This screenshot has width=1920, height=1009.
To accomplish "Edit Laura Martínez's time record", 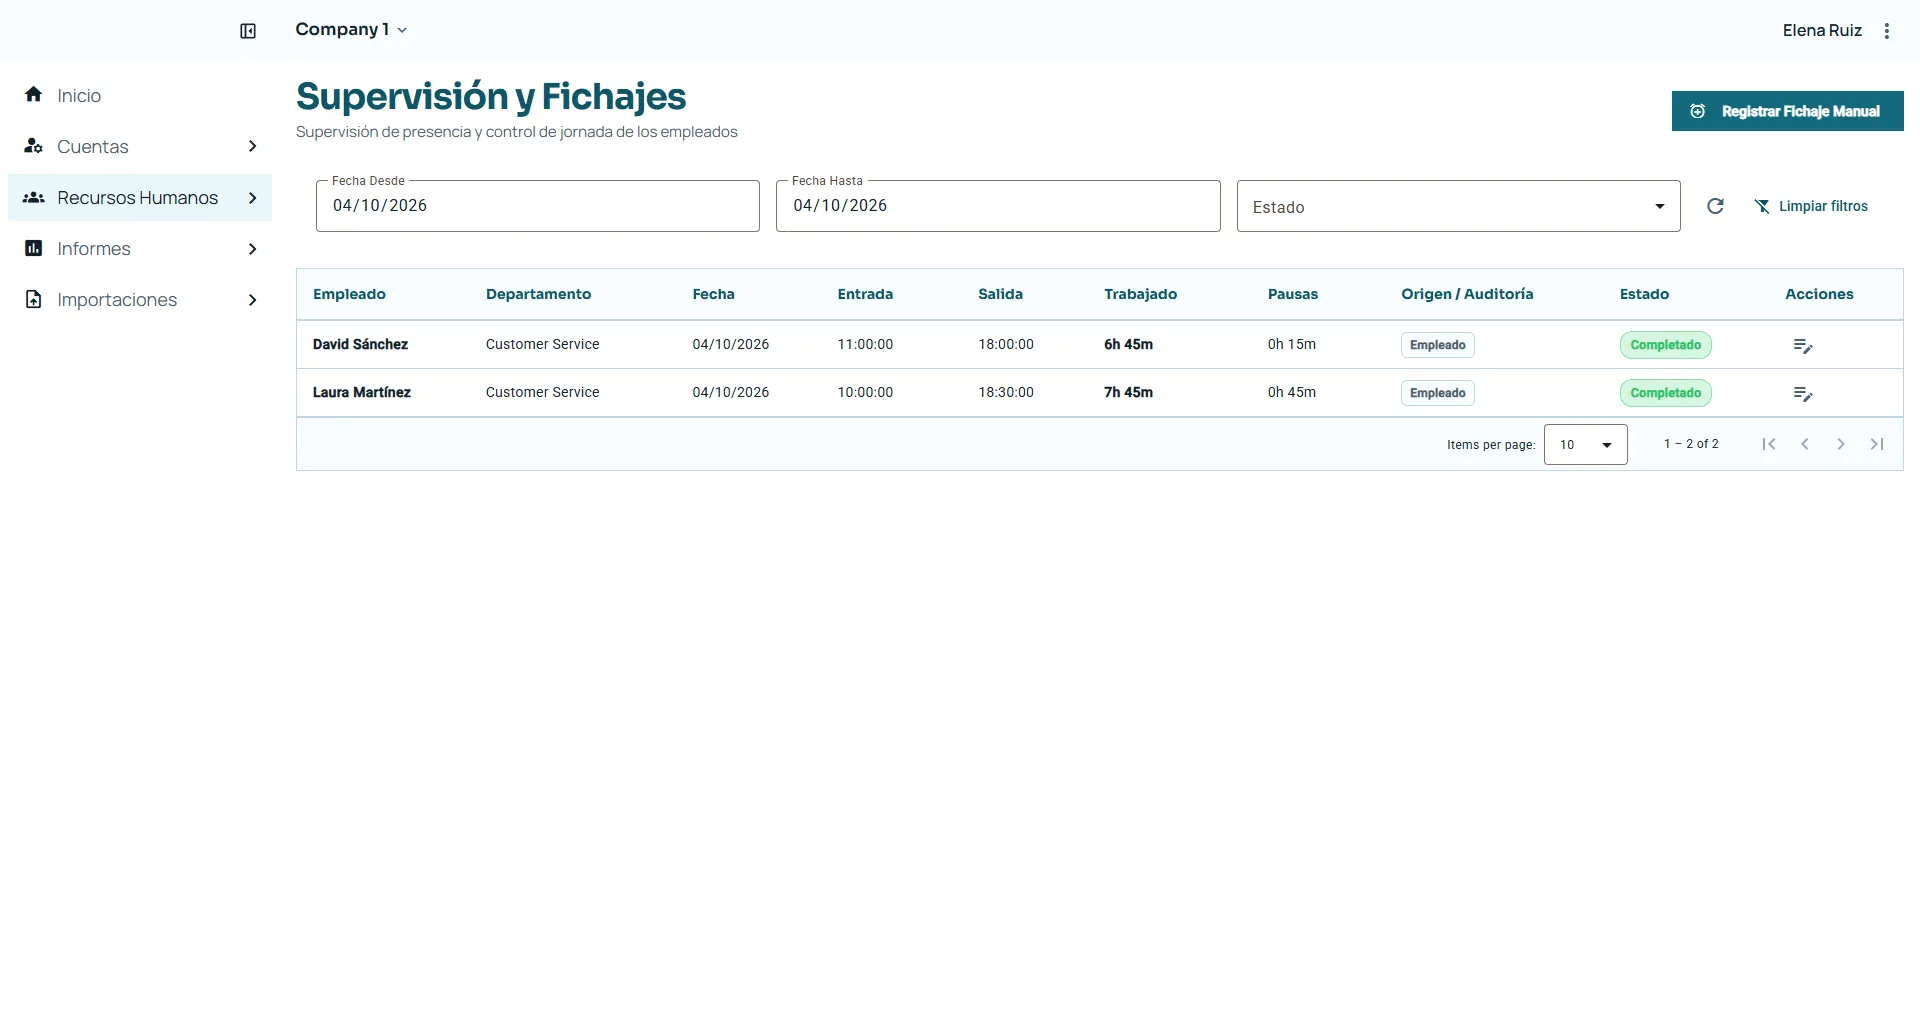I will point(1803,393).
